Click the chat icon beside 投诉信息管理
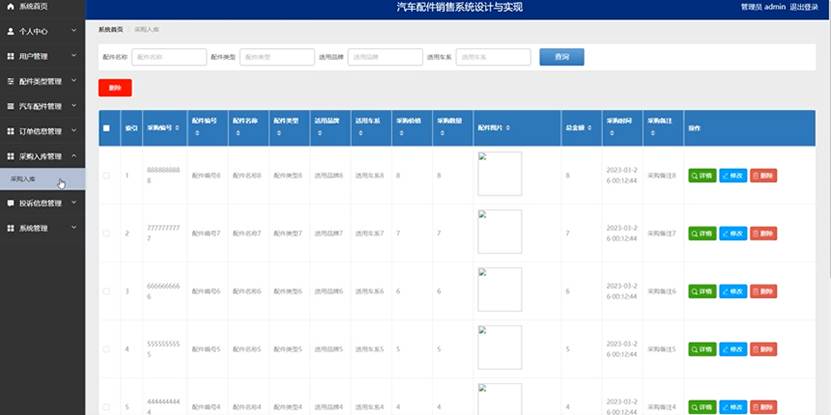This screenshot has height=415, width=831. point(11,203)
